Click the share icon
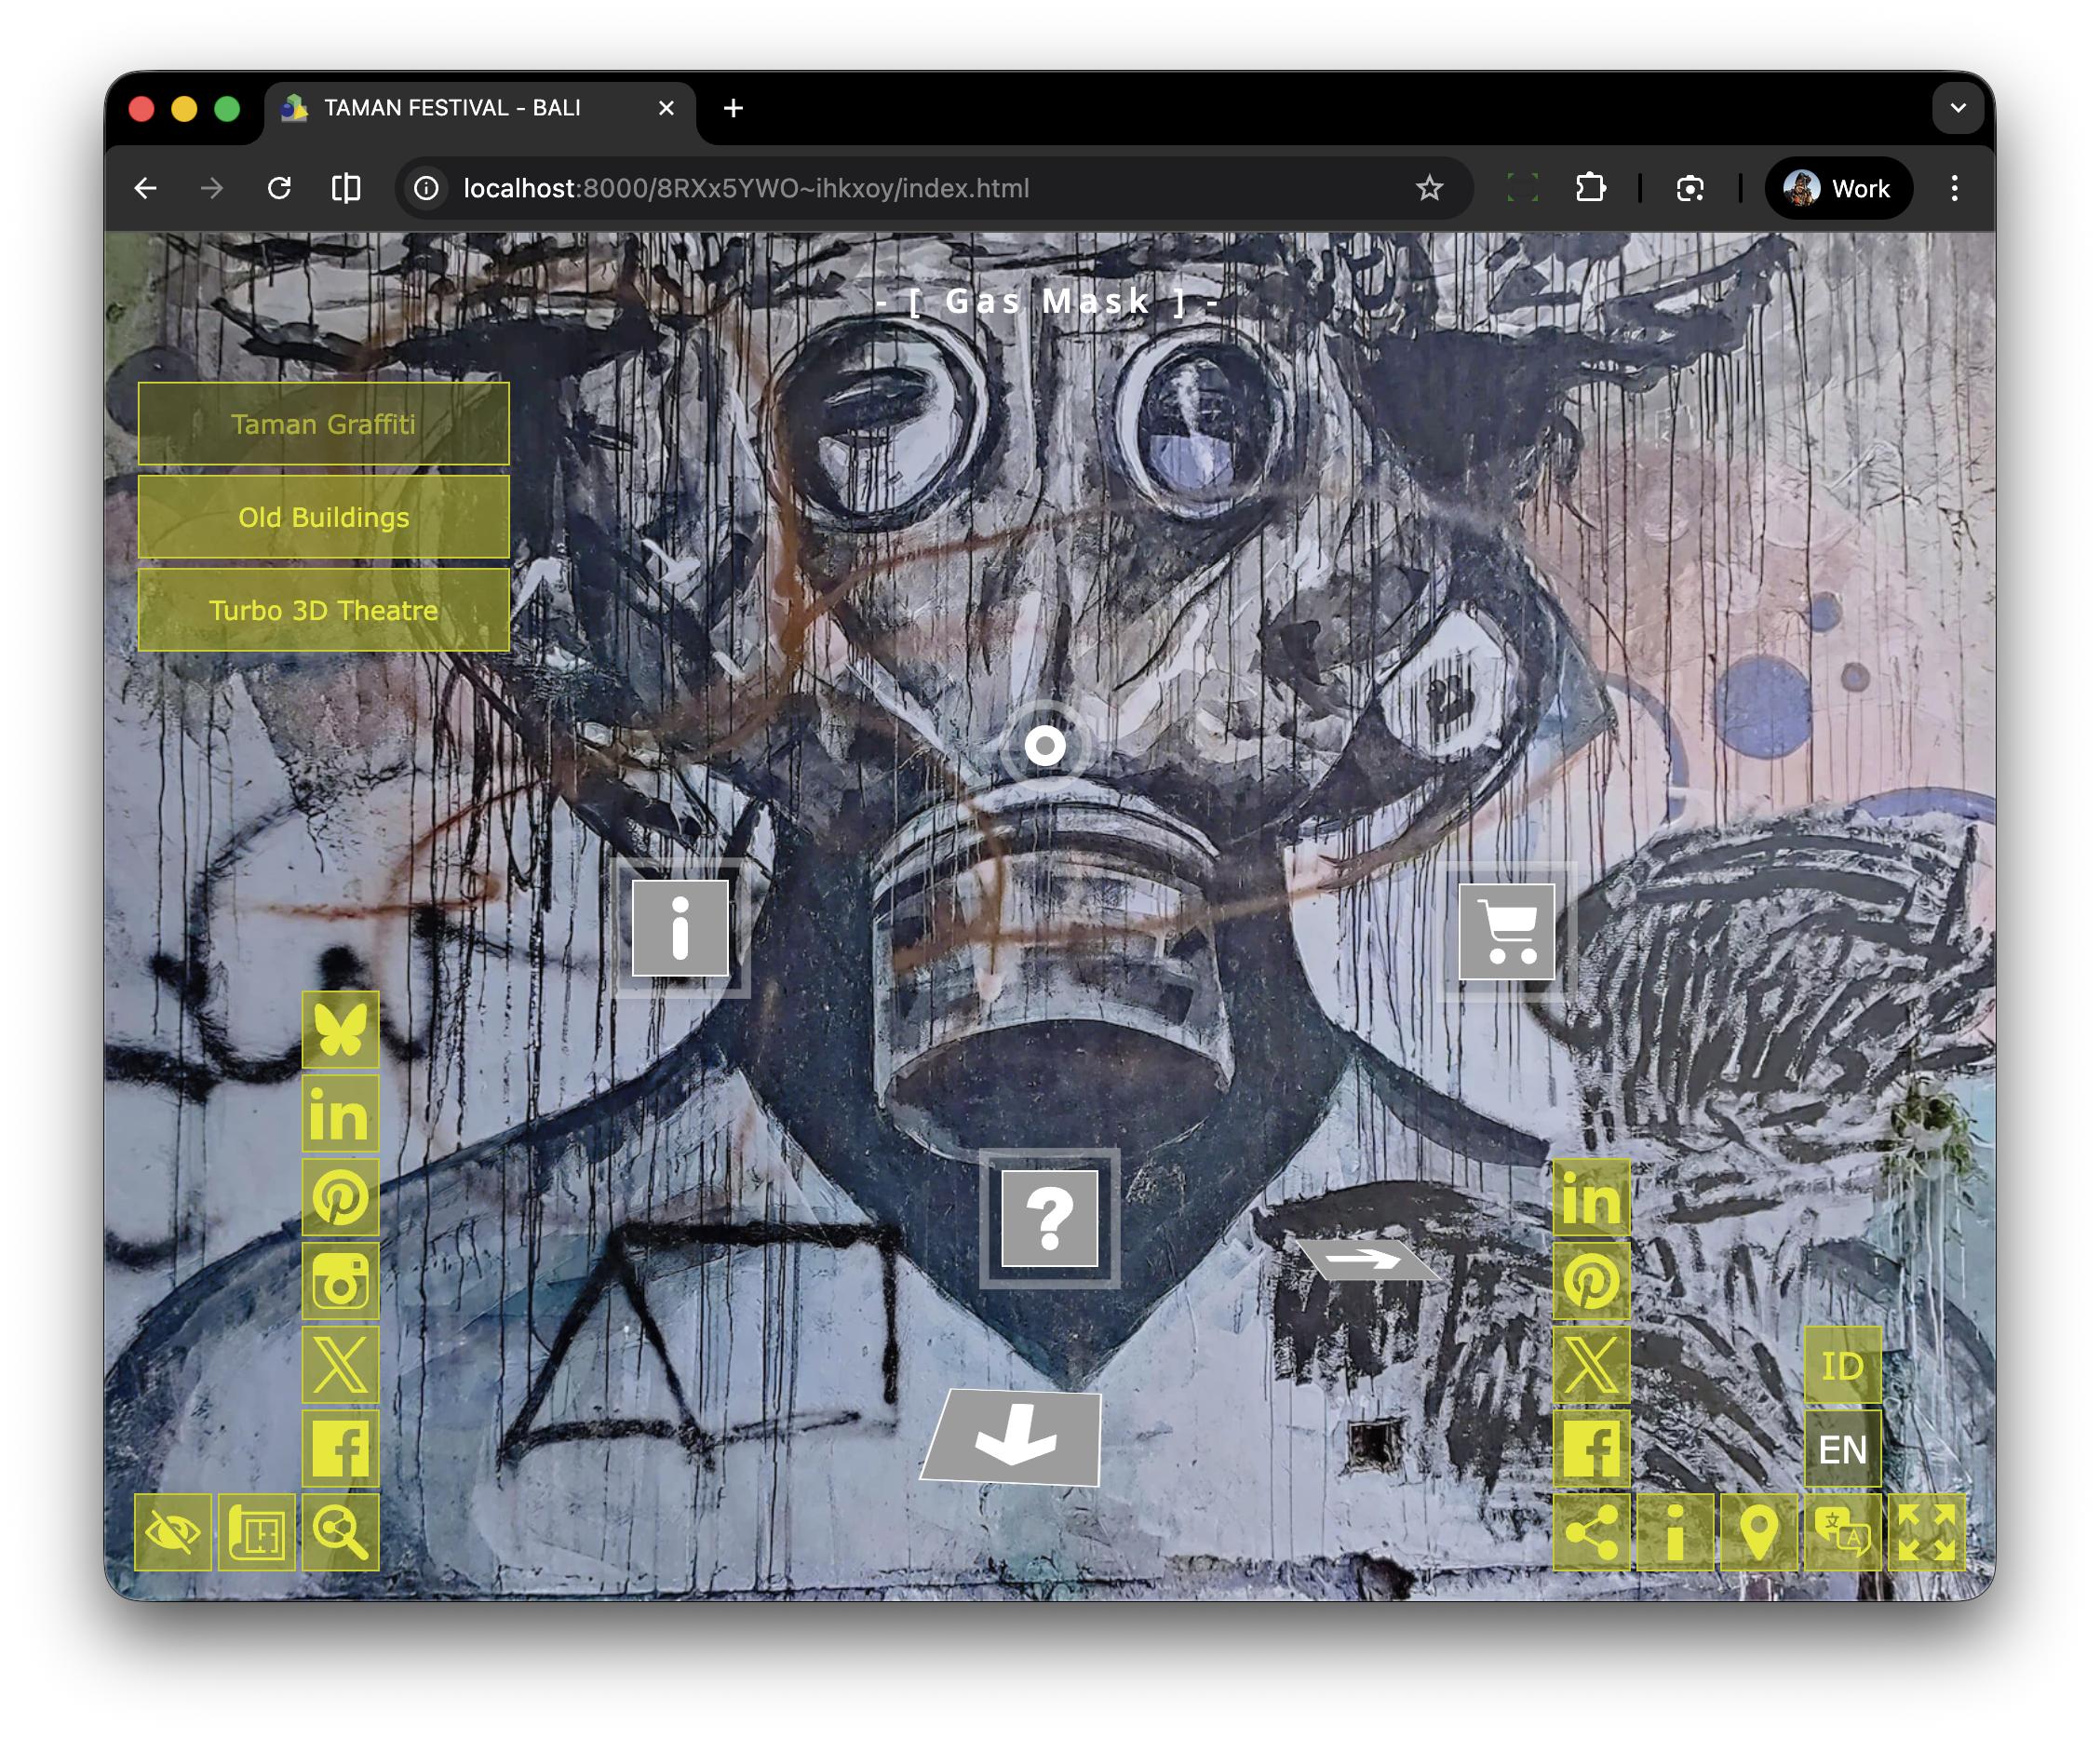This screenshot has height=1739, width=2100. coord(1591,1532)
